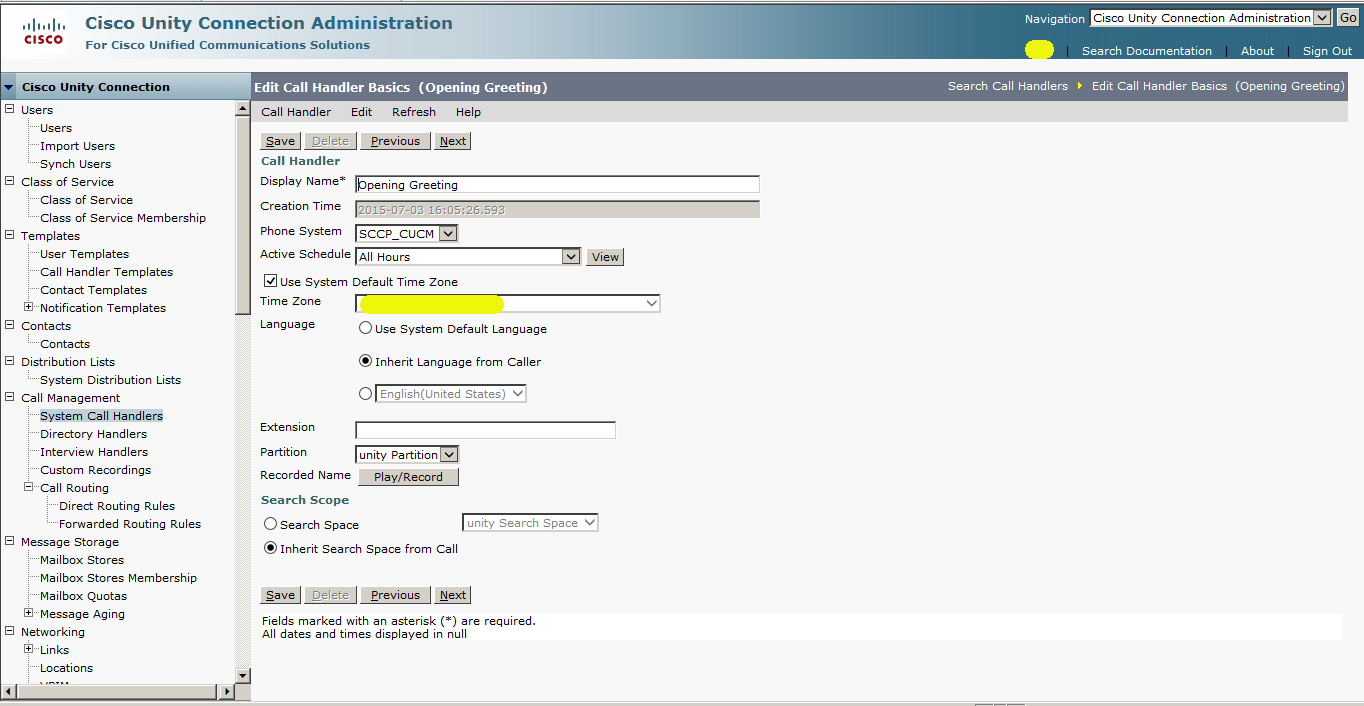Click the Refresh menu item
The width and height of the screenshot is (1364, 706).
[x=413, y=111]
